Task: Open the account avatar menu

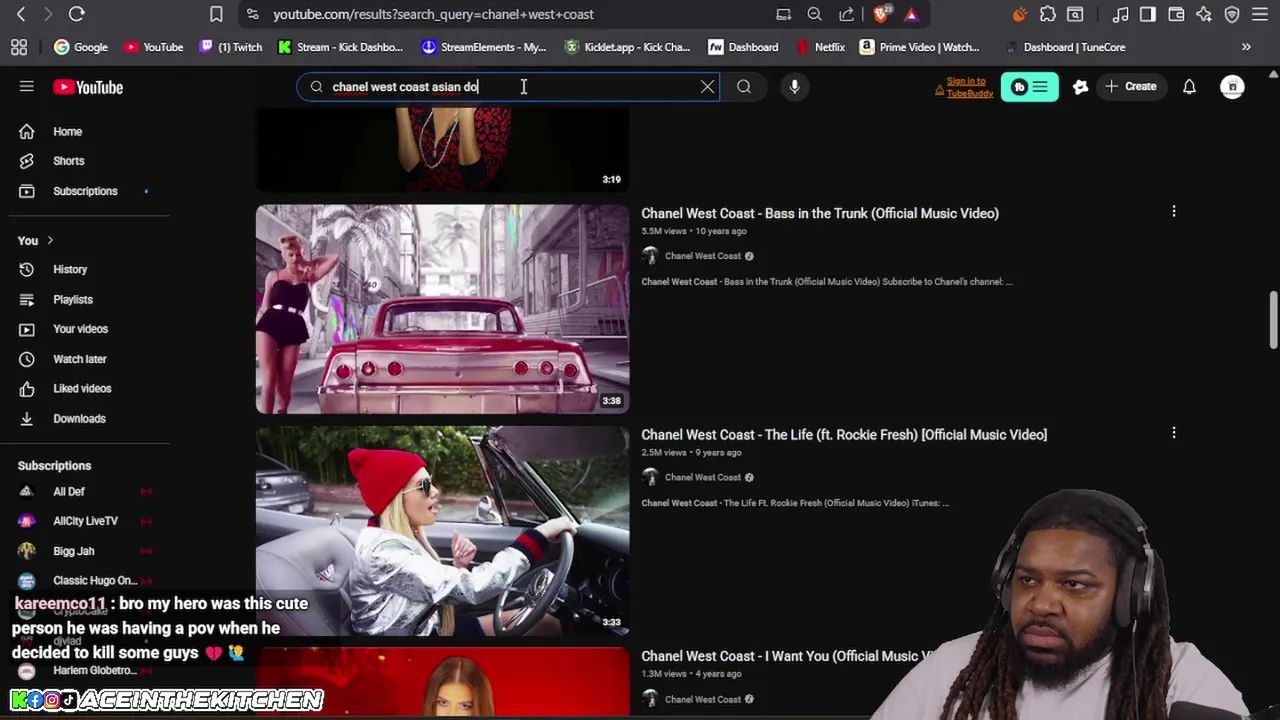Action: click(1232, 87)
